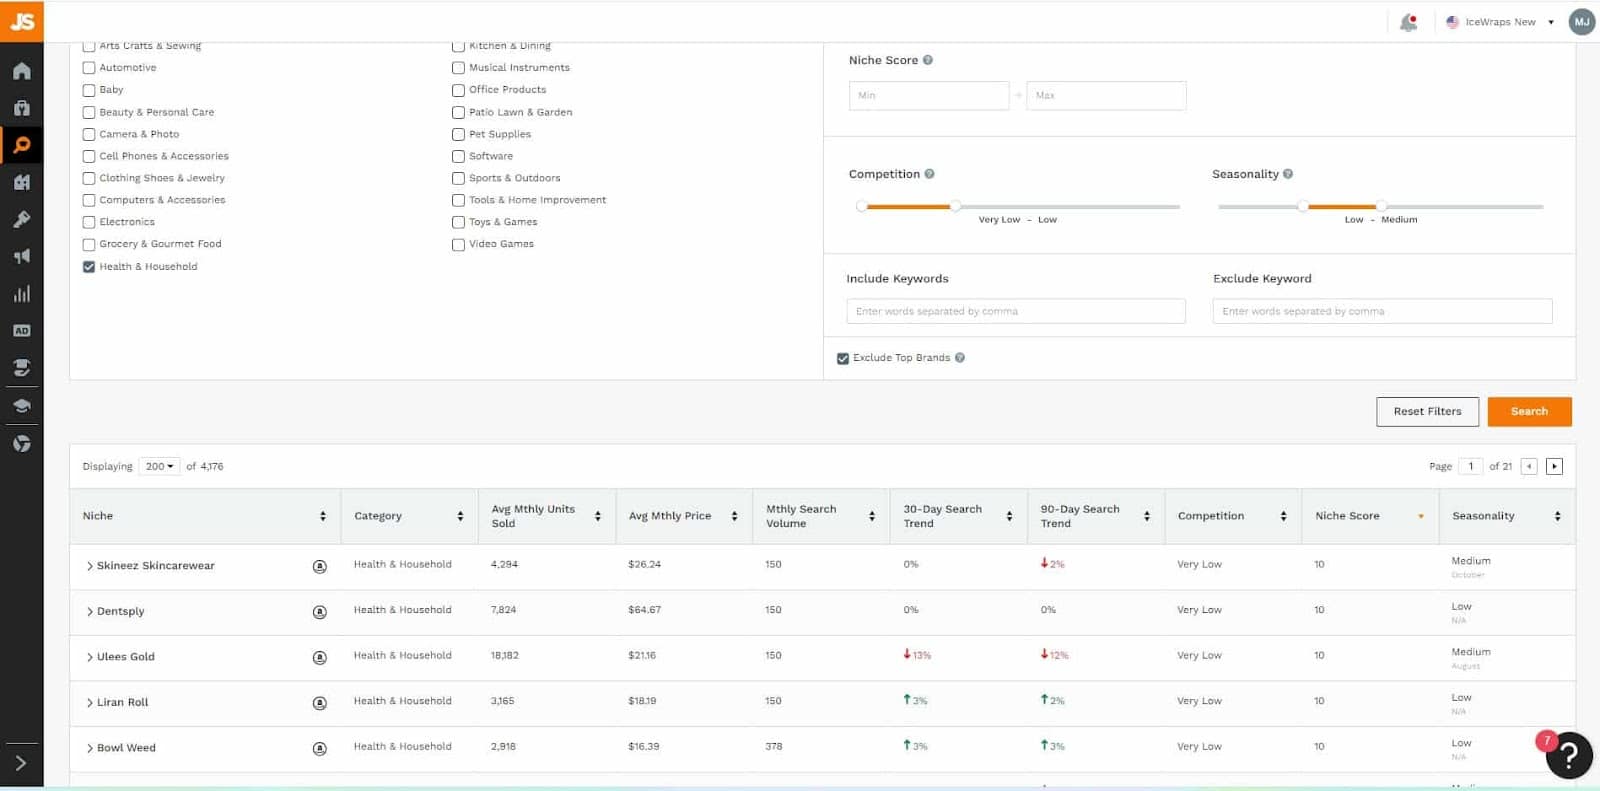Open the home icon in sidebar

pos(22,71)
